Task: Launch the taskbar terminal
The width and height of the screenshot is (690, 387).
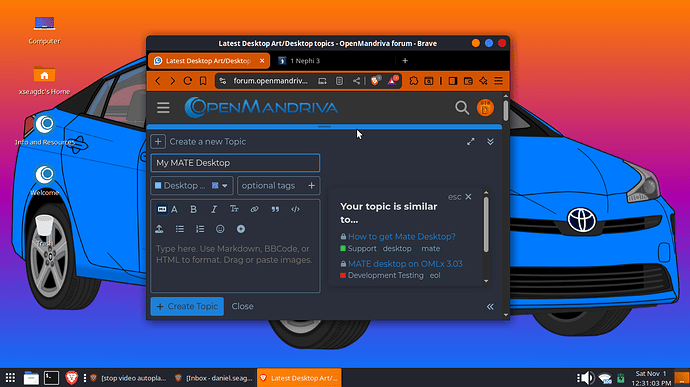Action: (x=51, y=378)
